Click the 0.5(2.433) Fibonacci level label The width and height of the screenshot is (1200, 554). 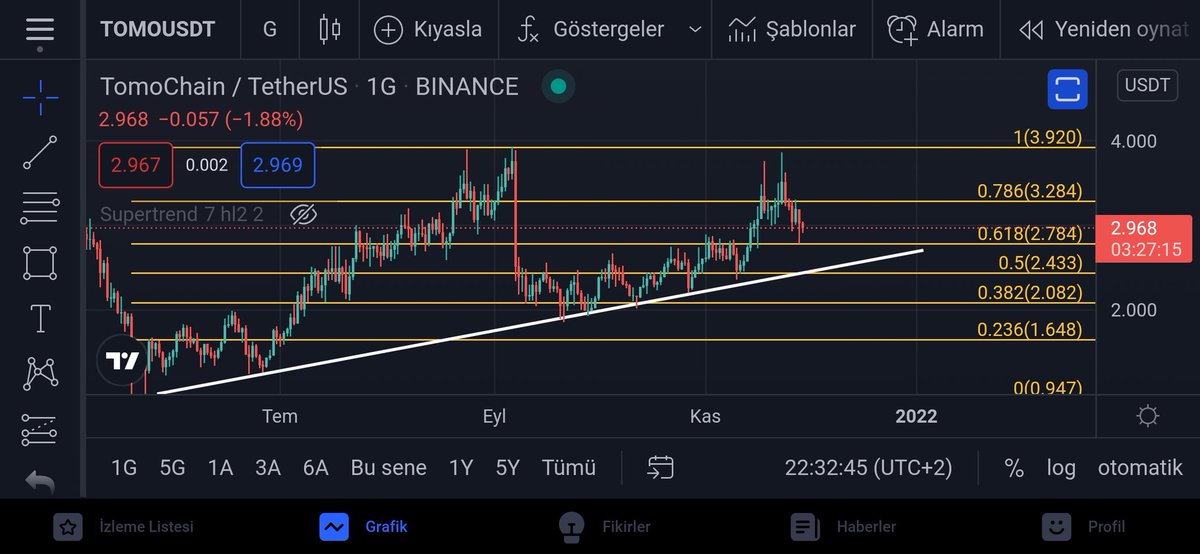(1040, 263)
